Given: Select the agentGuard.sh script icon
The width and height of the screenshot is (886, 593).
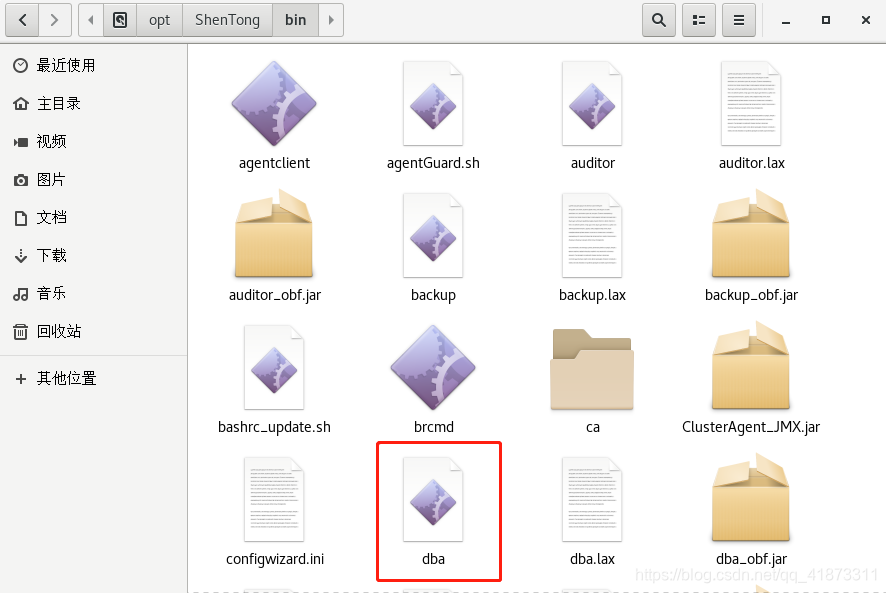Looking at the screenshot, I should pos(433,103).
